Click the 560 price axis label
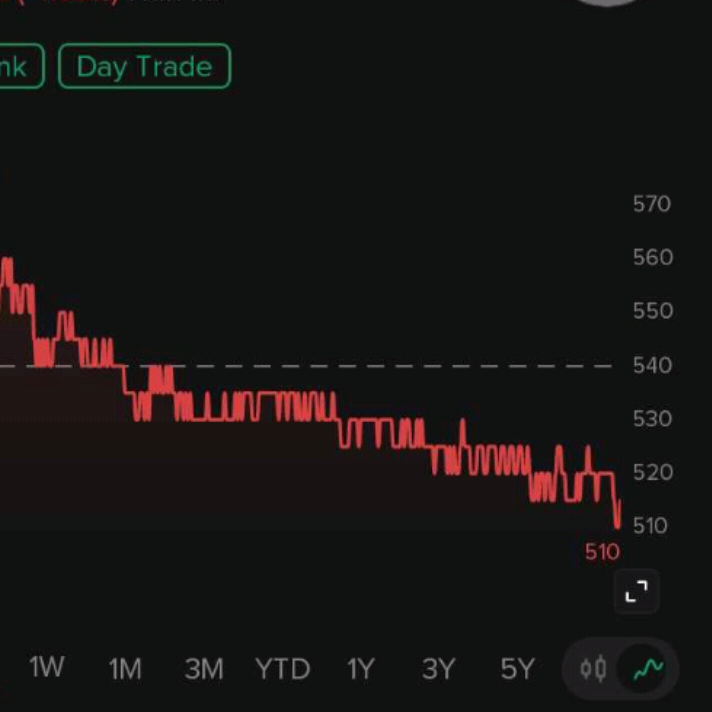The image size is (712, 712). [x=652, y=257]
